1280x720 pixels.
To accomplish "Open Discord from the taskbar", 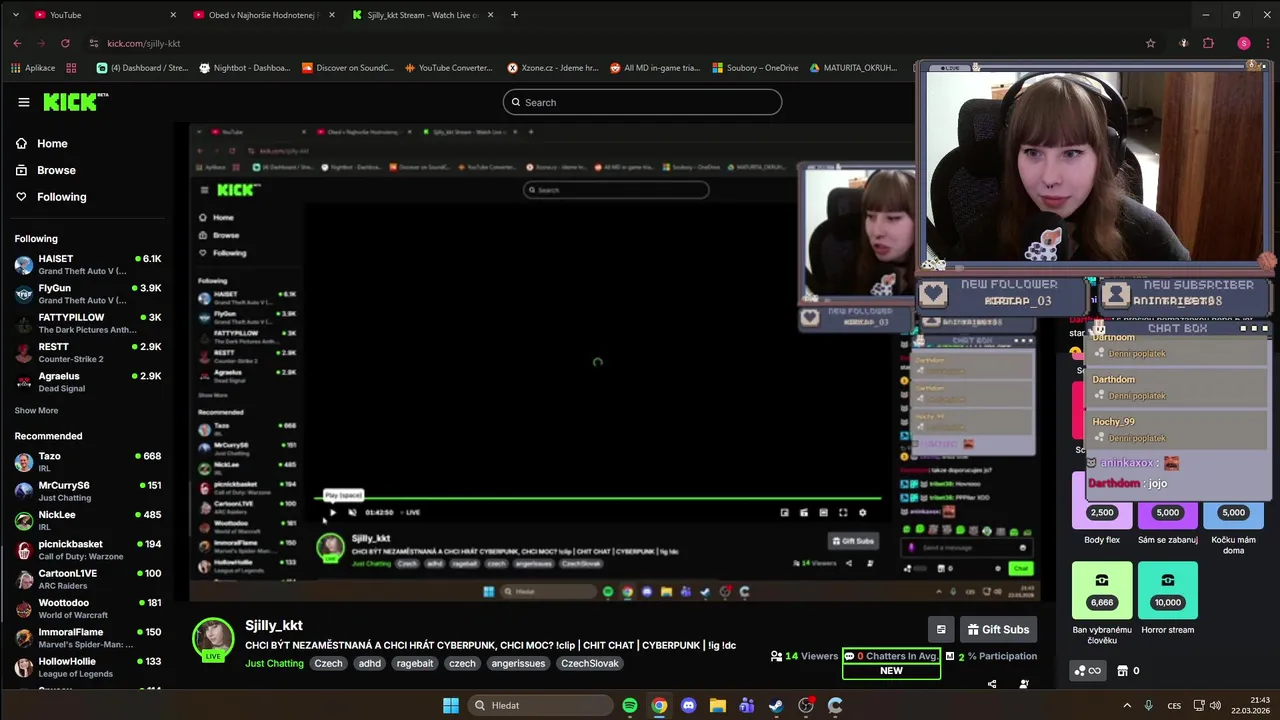I will [688, 705].
